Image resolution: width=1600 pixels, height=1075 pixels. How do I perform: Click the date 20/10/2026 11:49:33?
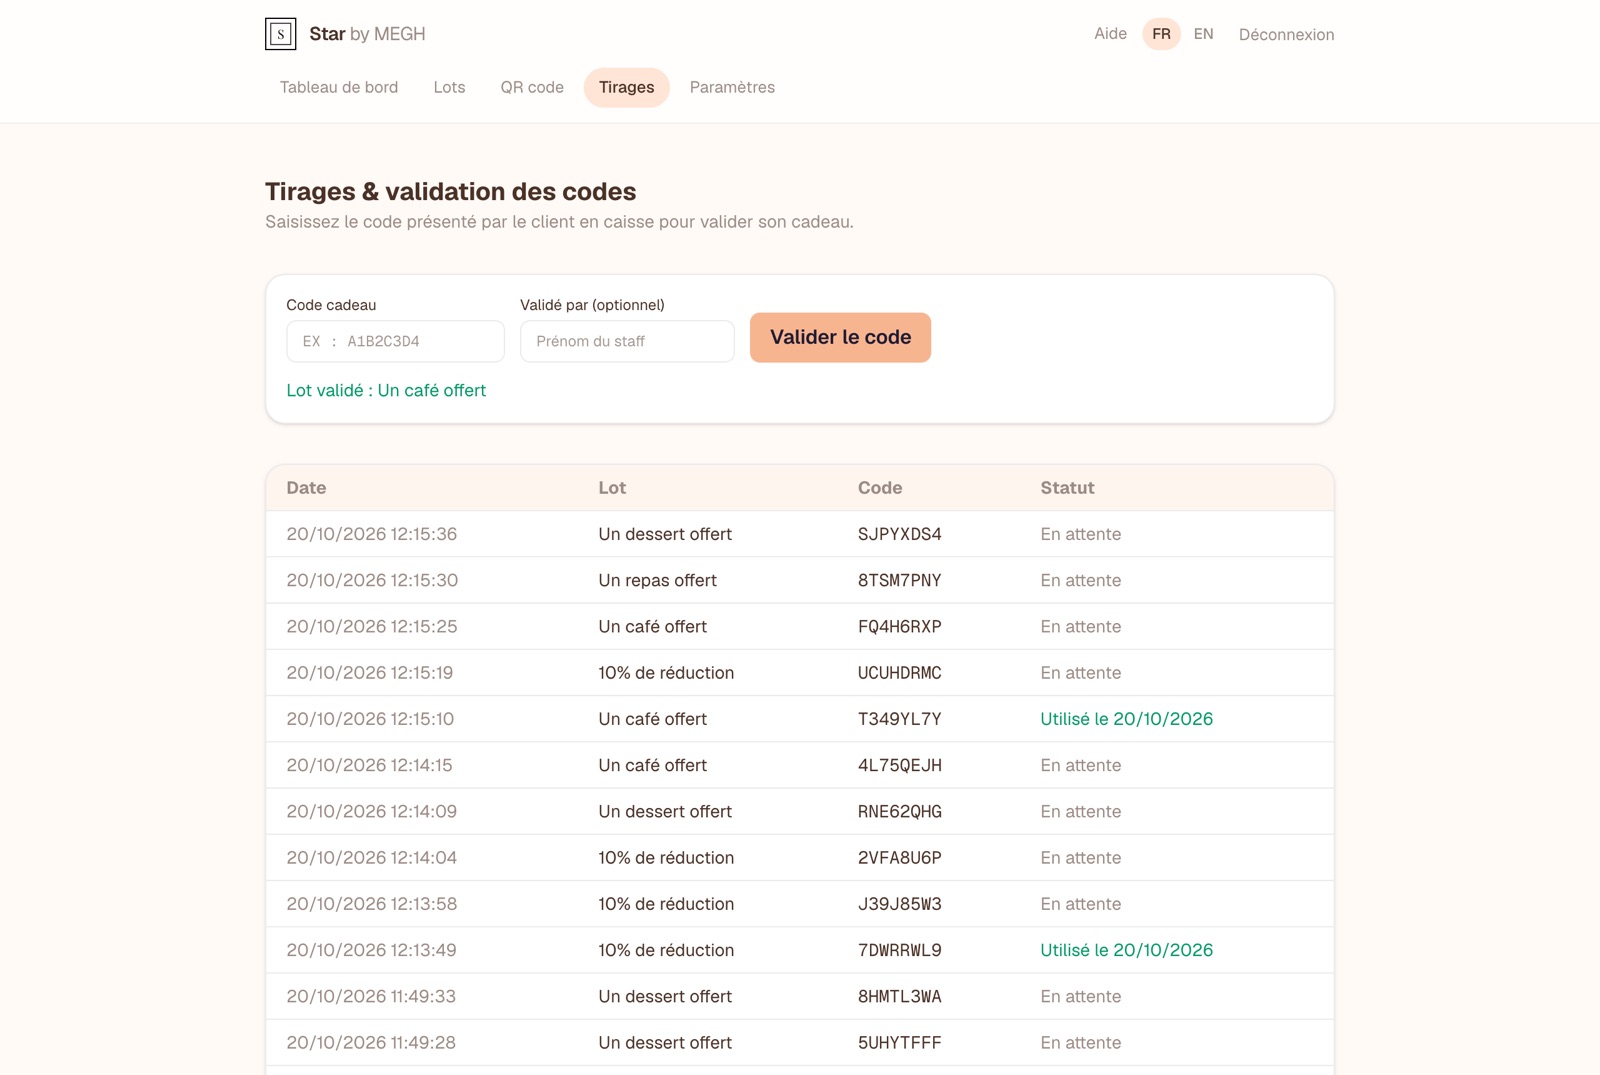pyautogui.click(x=371, y=996)
